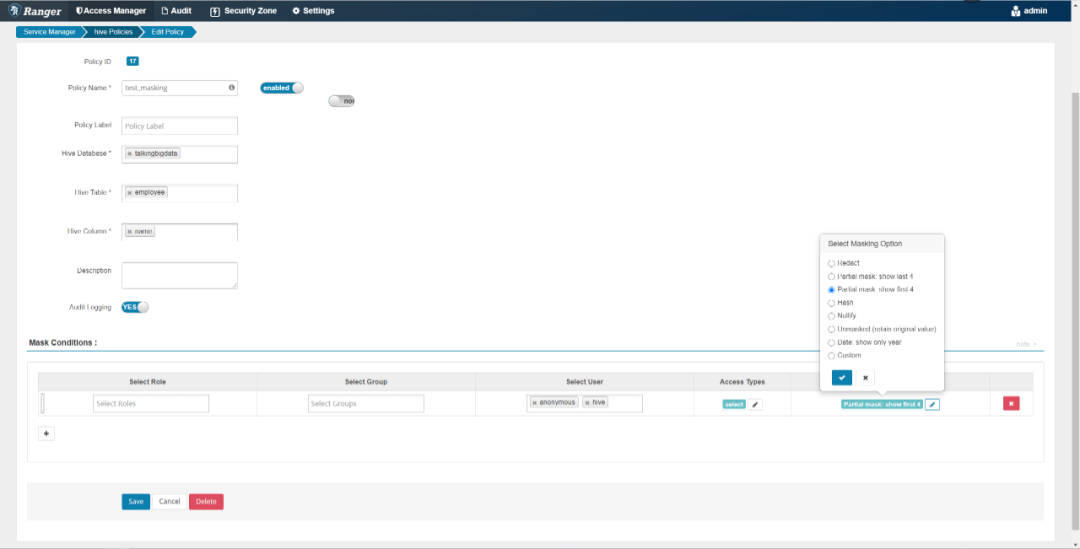Select Date: show only year option
This screenshot has height=549, width=1080.
click(x=831, y=342)
